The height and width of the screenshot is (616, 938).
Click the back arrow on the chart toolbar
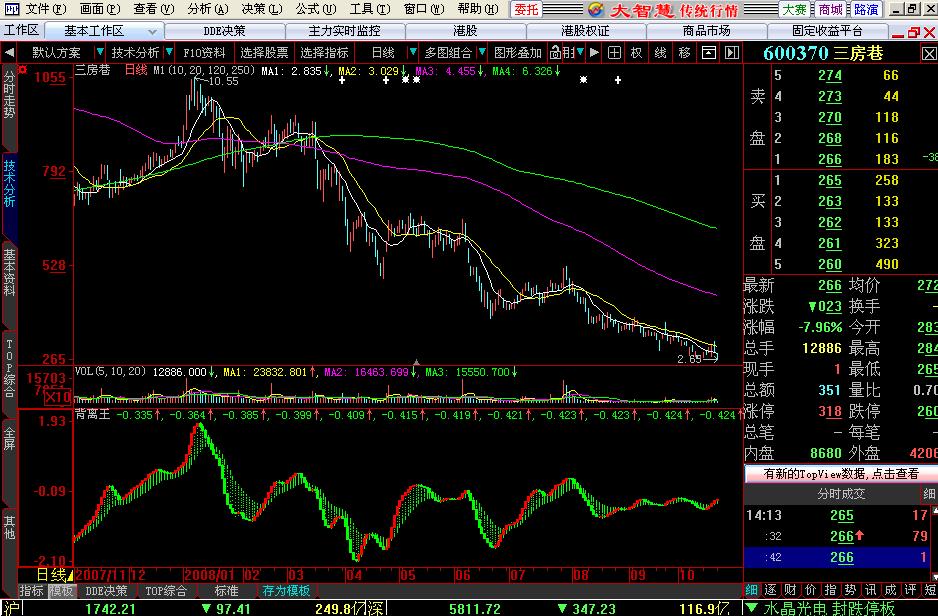[9, 53]
